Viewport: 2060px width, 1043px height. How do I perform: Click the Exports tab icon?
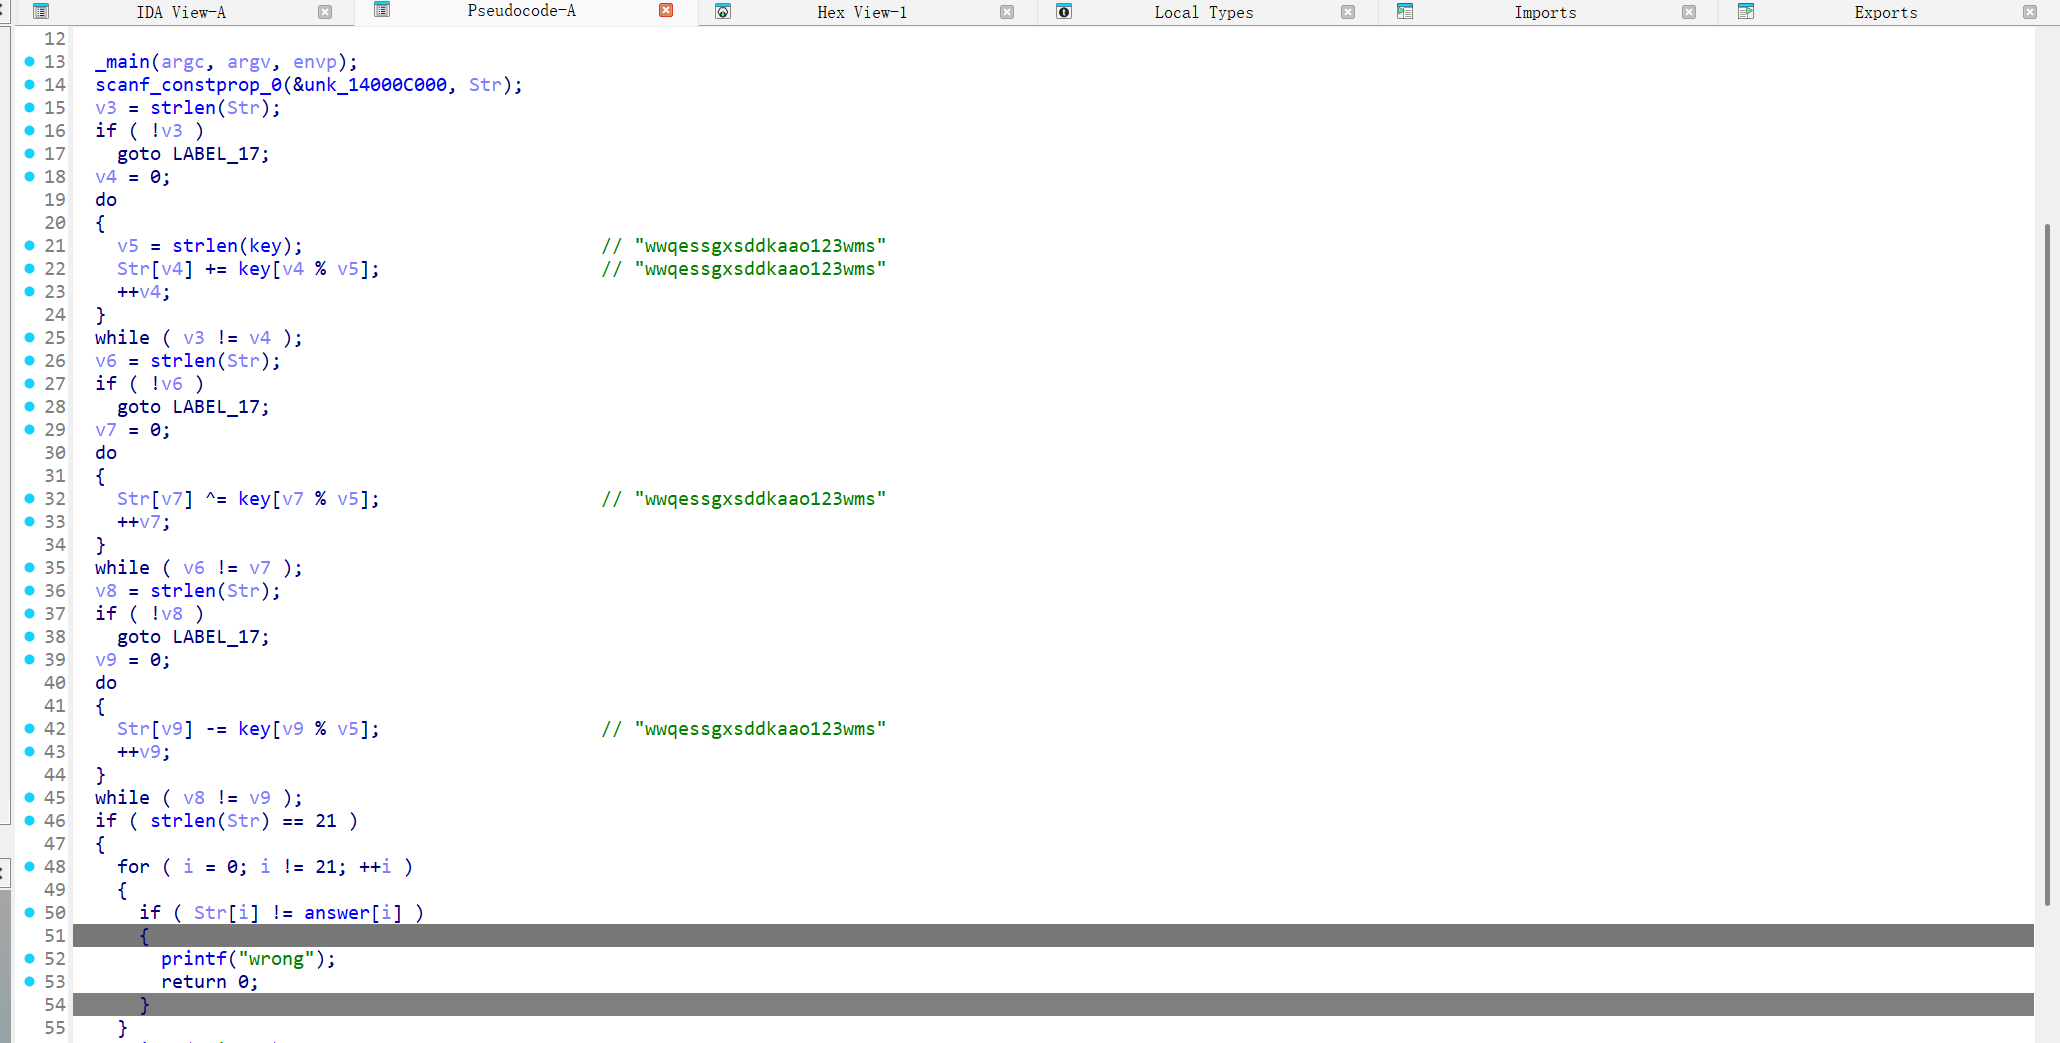[1746, 12]
